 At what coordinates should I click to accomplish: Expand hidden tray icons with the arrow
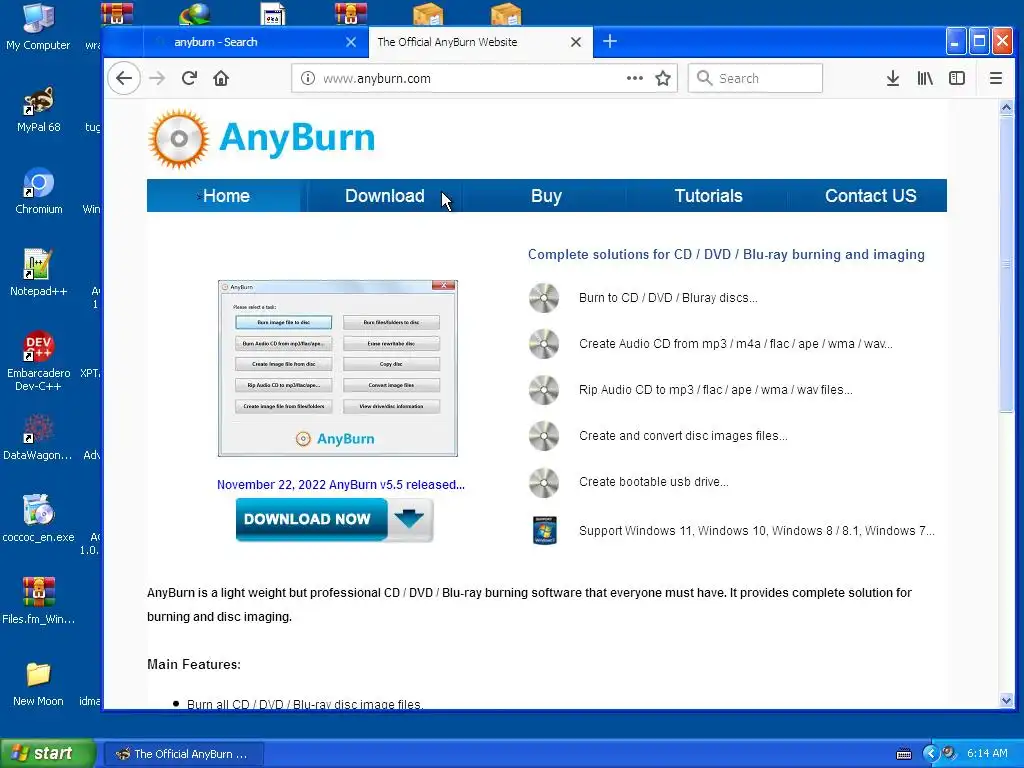pyautogui.click(x=931, y=754)
